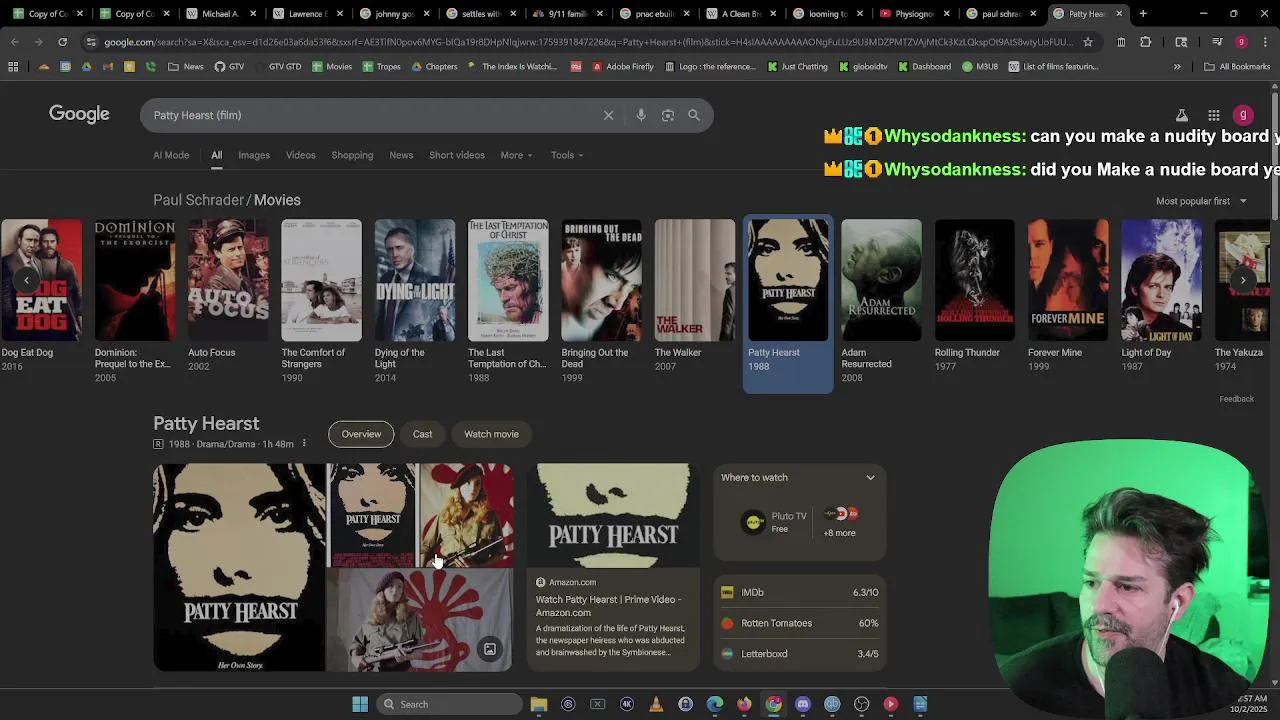Viewport: 1280px width, 720px height.
Task: Open the Windows Start menu
Action: pyautogui.click(x=360, y=704)
